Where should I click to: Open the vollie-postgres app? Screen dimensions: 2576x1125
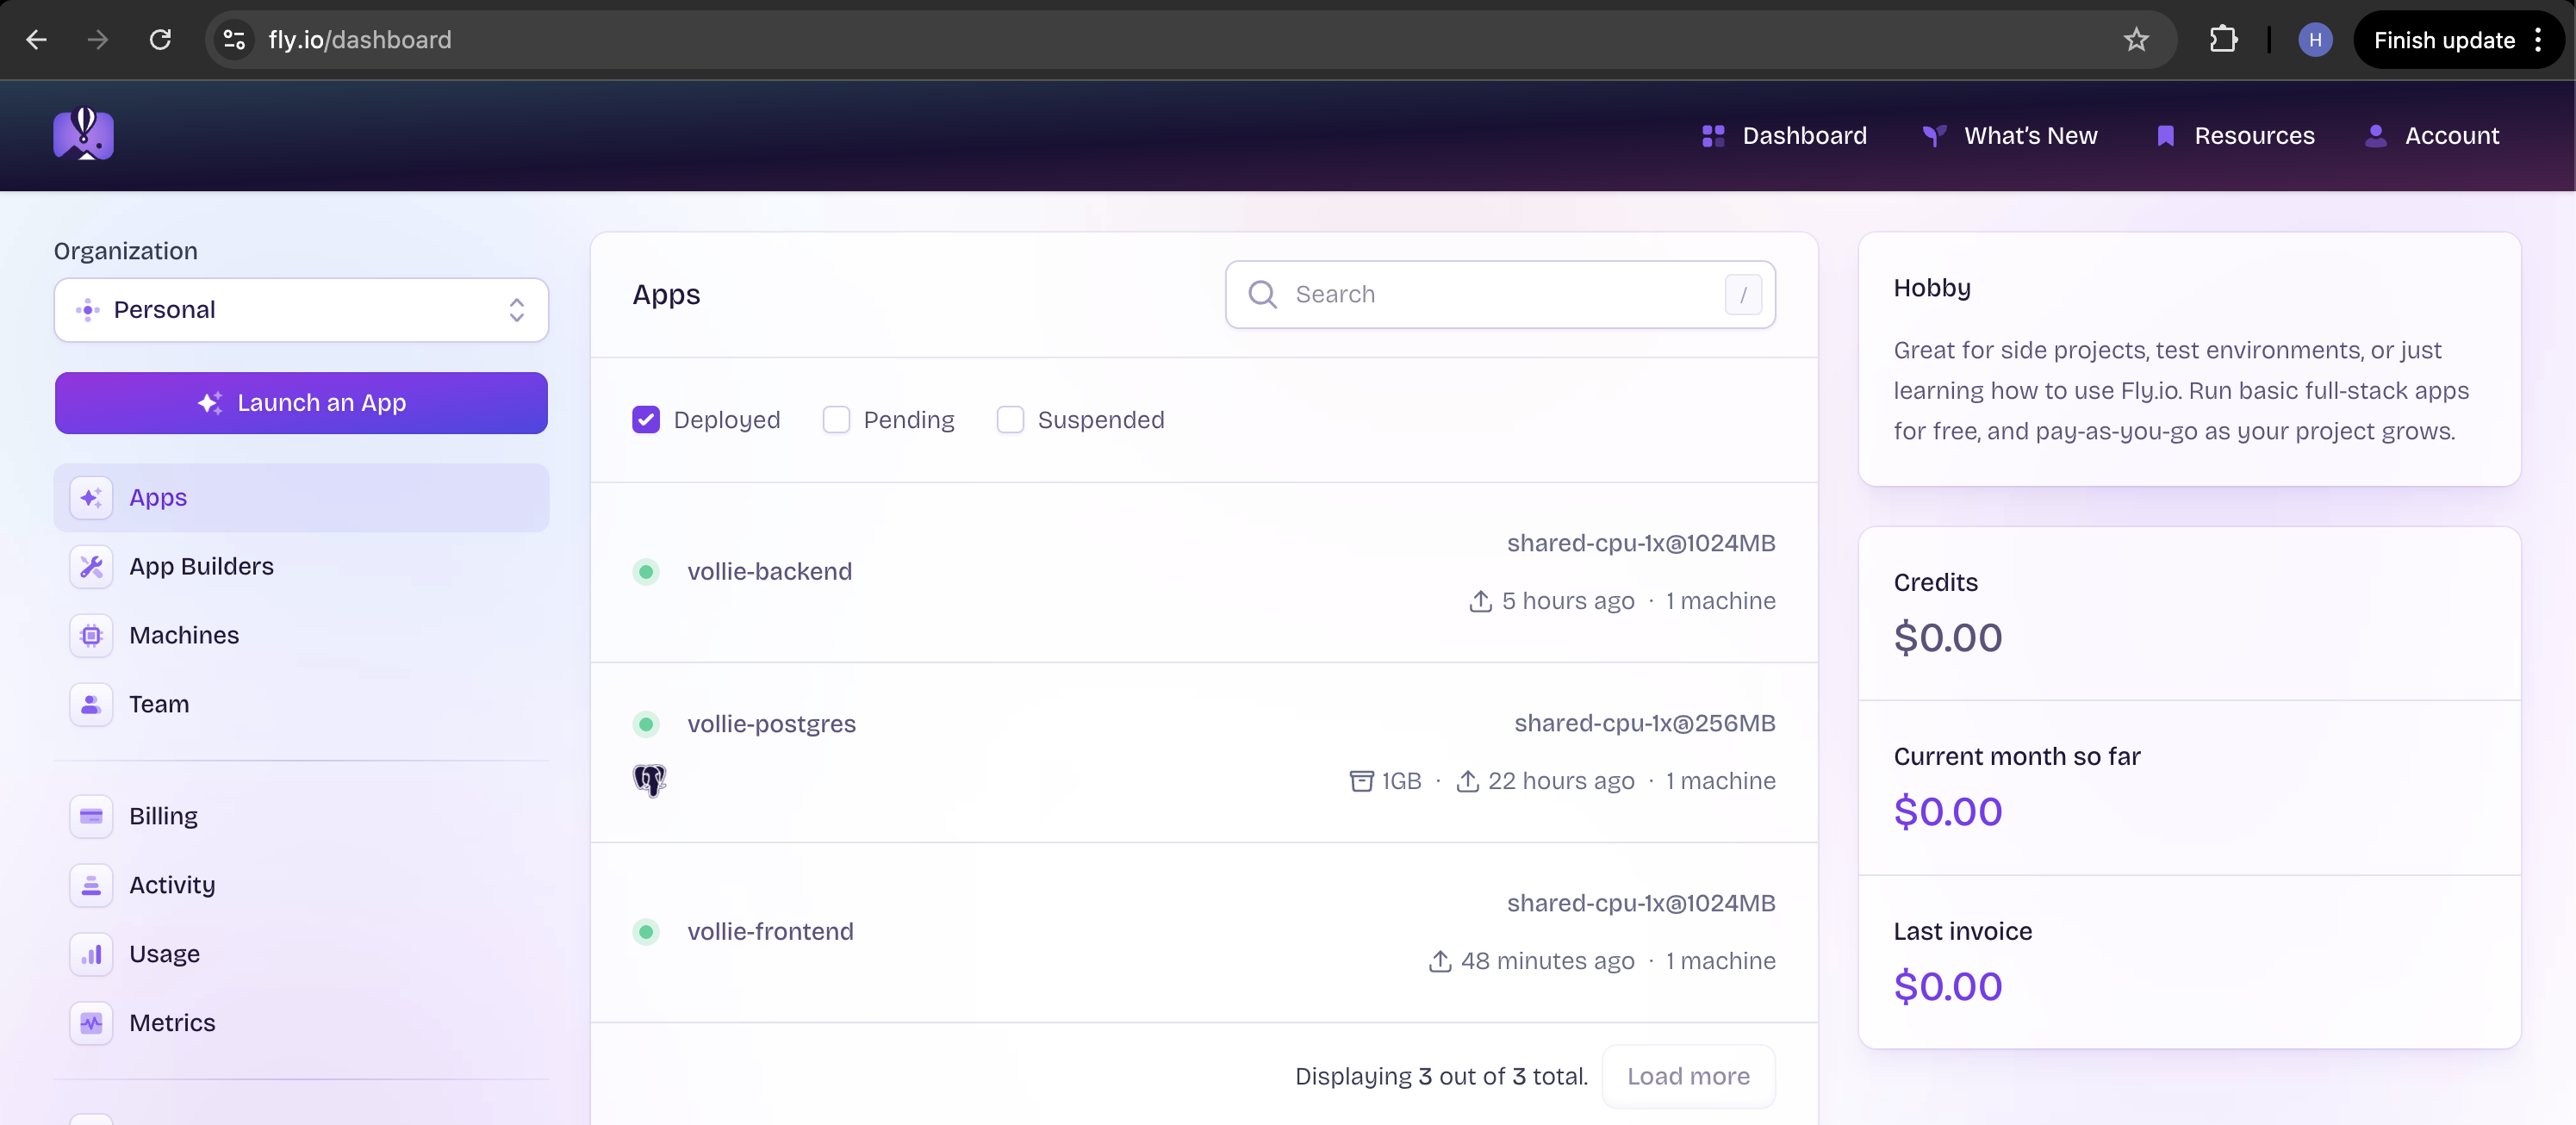[771, 724]
